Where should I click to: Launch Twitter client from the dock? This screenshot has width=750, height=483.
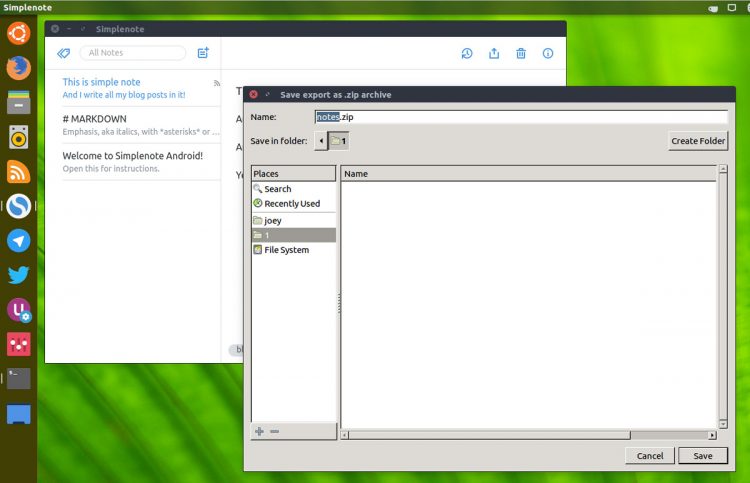19,275
